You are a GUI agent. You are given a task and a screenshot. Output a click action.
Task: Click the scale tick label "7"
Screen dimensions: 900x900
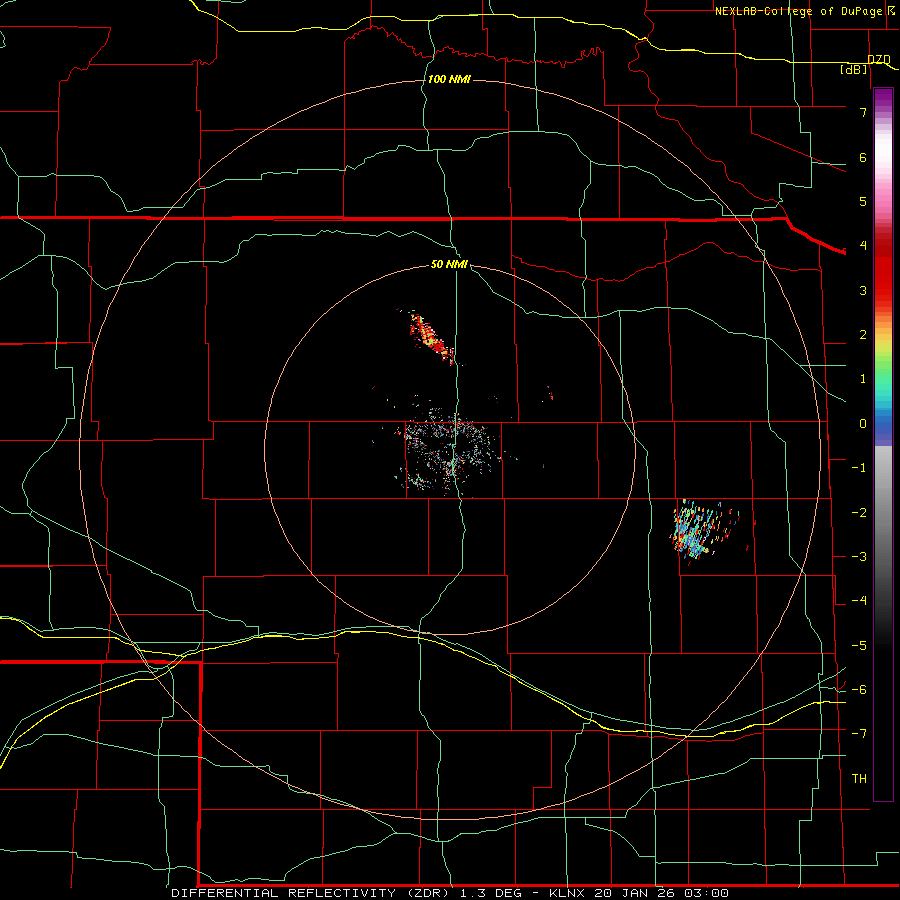click(863, 112)
